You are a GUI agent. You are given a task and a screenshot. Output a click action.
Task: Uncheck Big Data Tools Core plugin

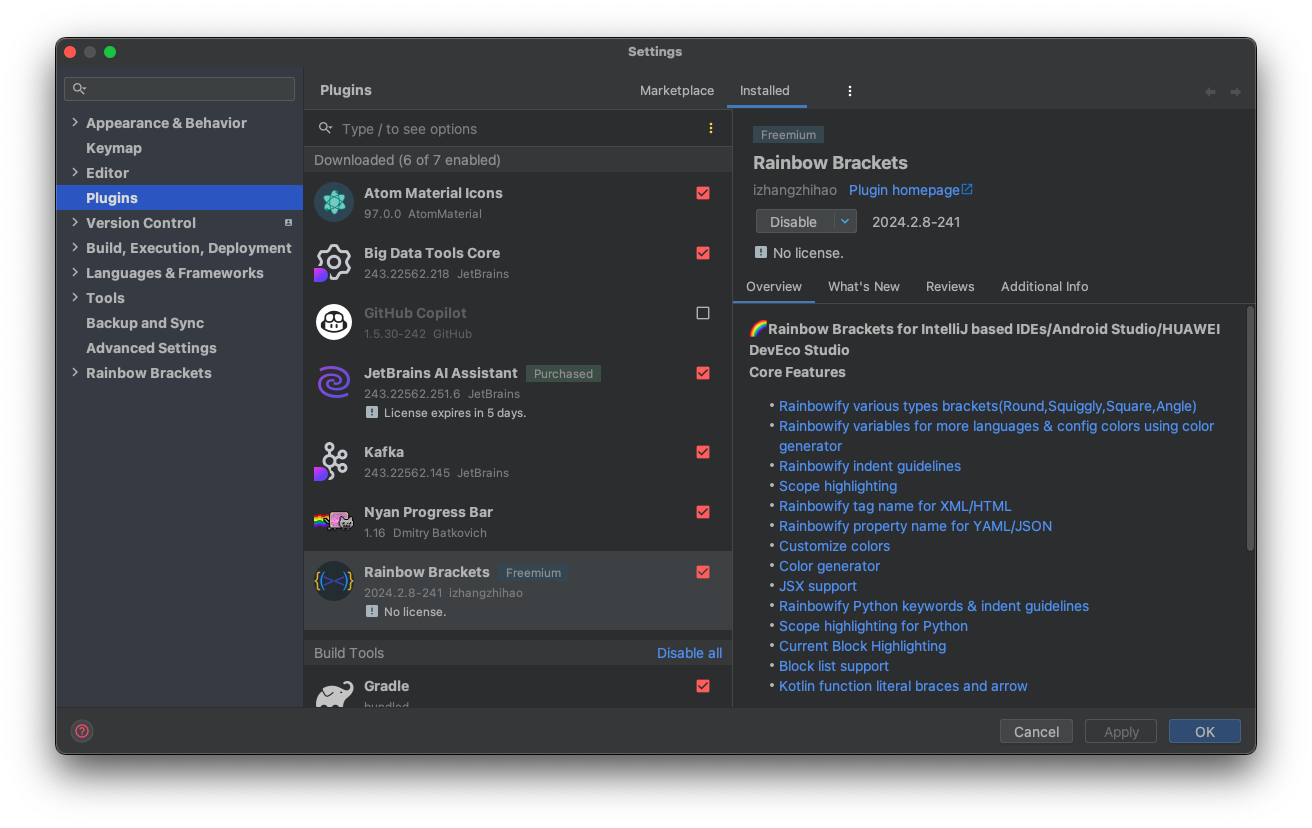[703, 253]
